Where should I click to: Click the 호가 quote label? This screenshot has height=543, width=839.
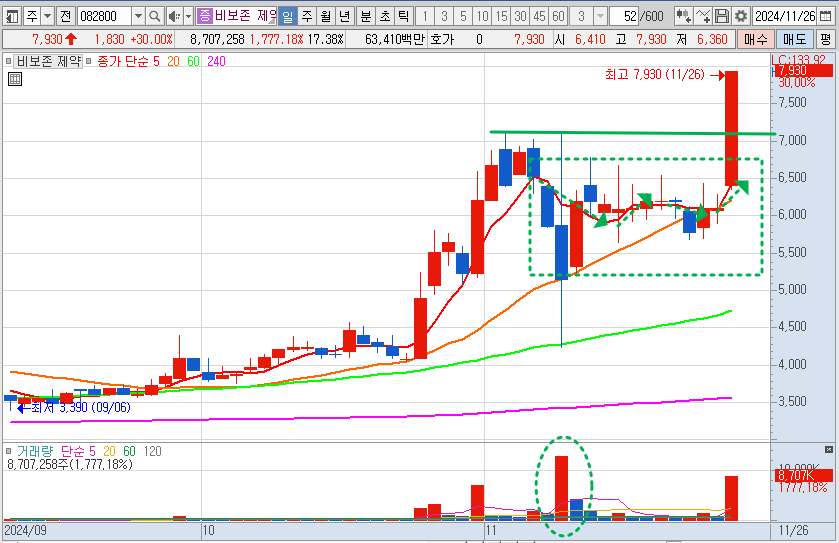(441, 39)
